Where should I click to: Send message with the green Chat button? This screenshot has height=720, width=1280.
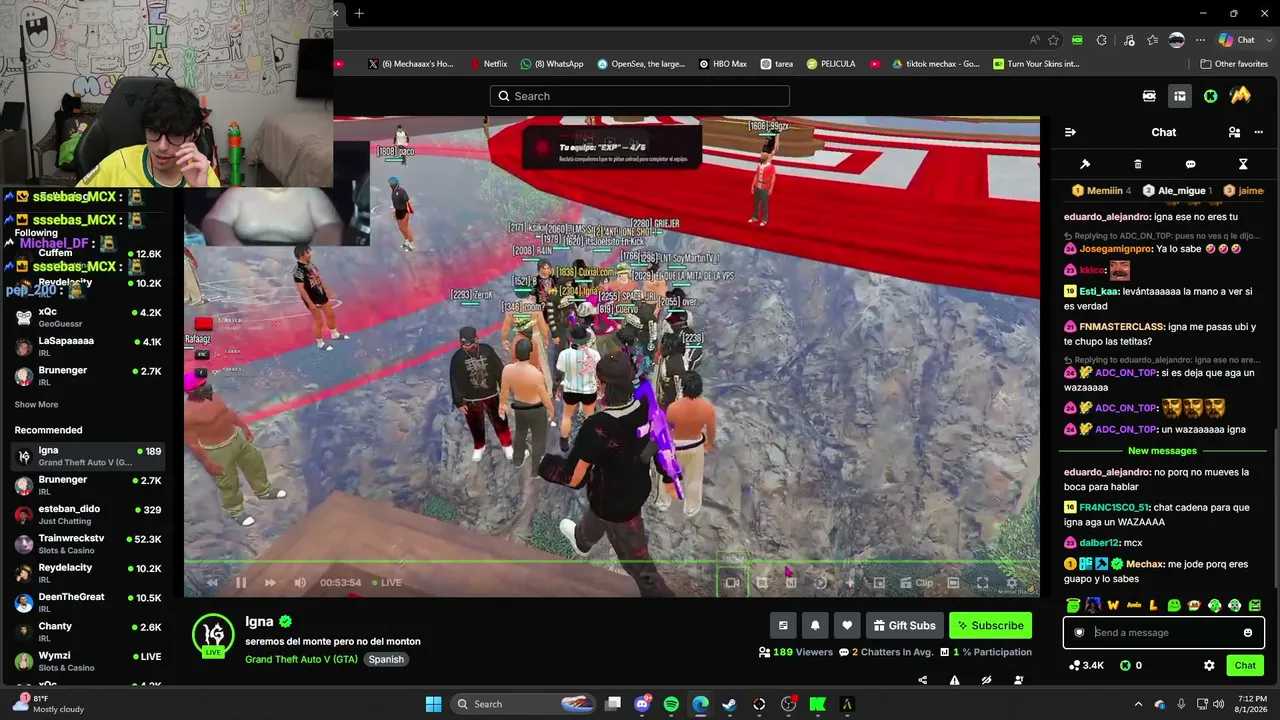pyautogui.click(x=1245, y=665)
